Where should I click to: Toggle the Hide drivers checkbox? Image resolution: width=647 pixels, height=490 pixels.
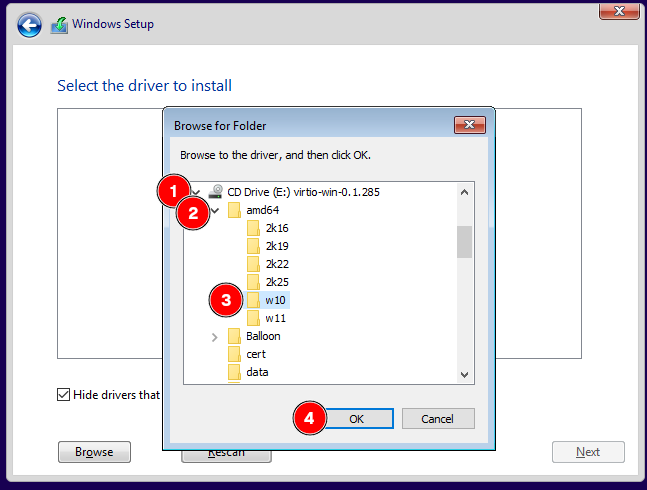pyautogui.click(x=63, y=395)
